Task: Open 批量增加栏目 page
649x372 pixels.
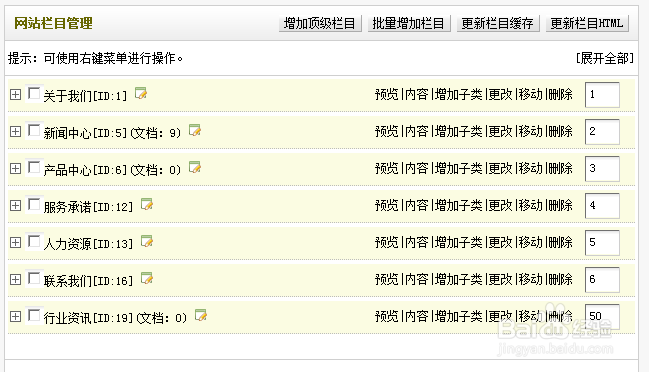Action: 409,23
